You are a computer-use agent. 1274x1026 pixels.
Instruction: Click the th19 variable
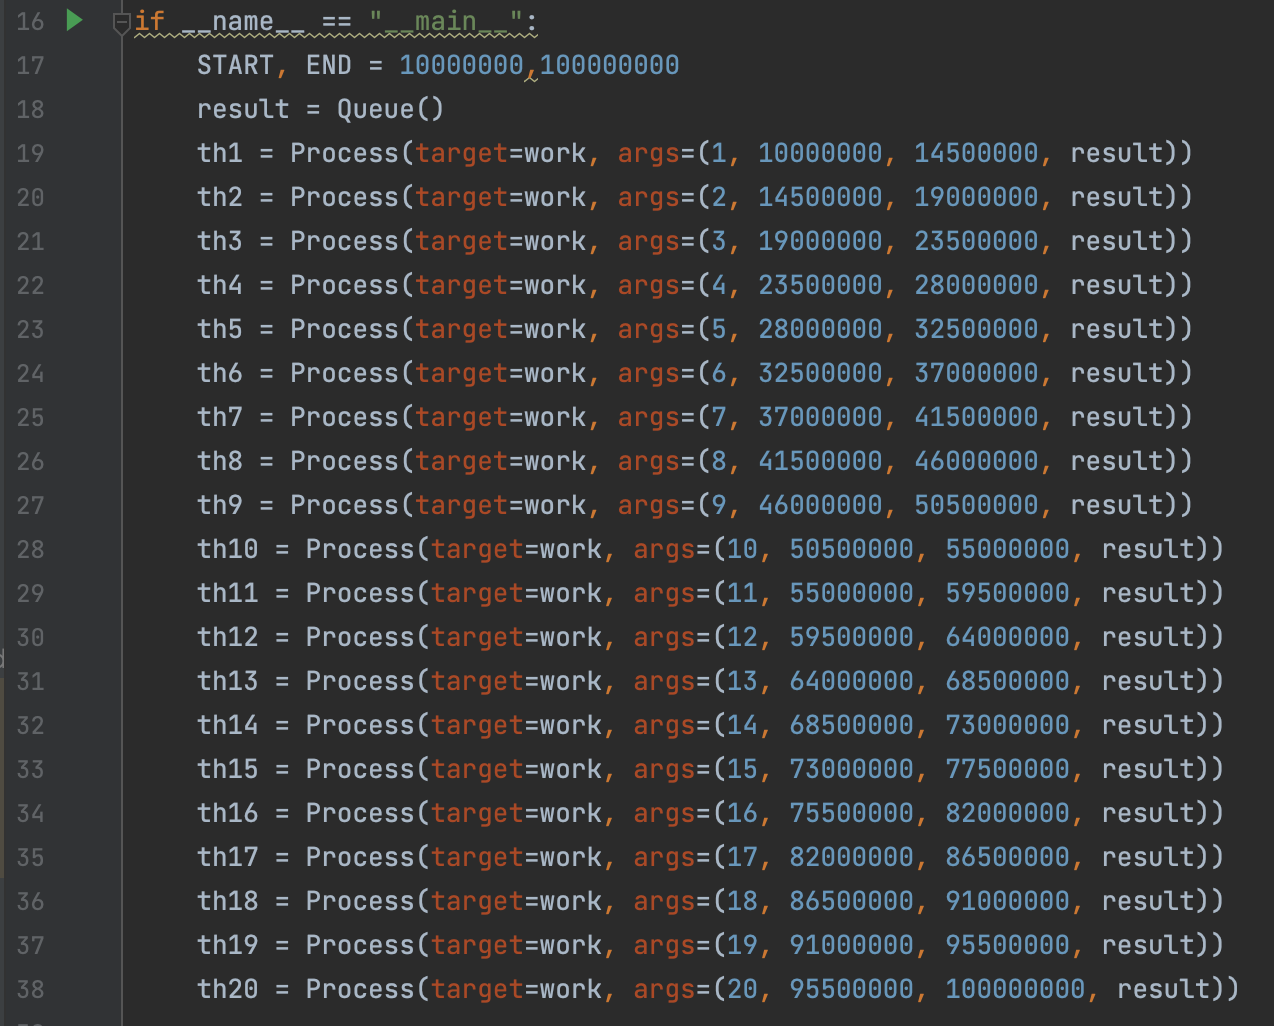click(228, 946)
